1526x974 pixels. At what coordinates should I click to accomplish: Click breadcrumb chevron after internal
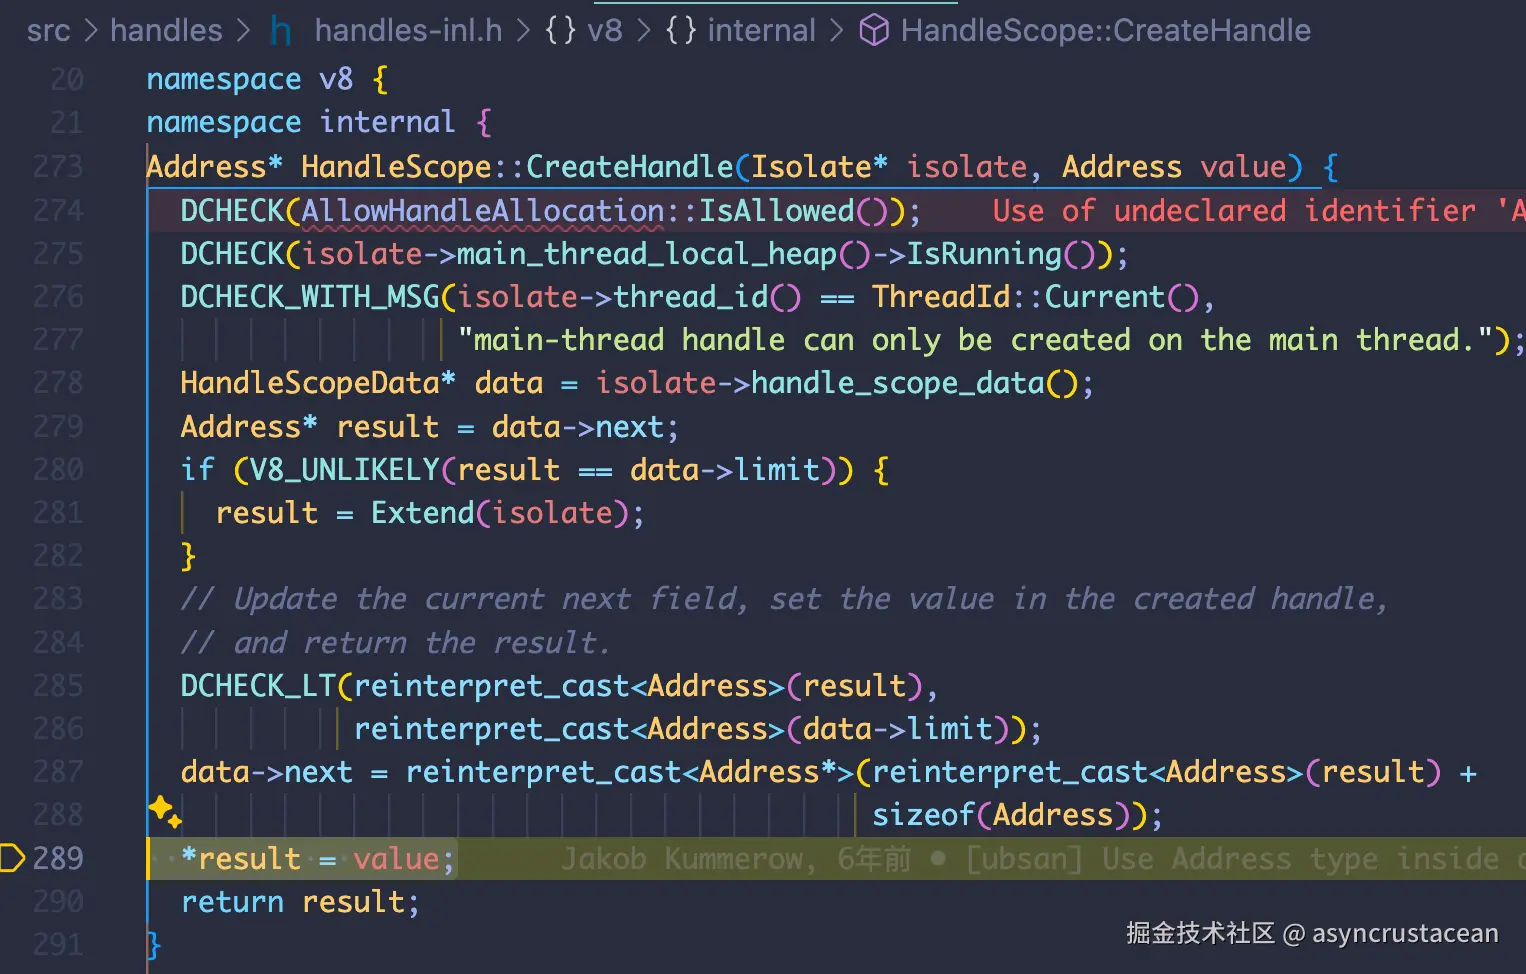tap(837, 31)
